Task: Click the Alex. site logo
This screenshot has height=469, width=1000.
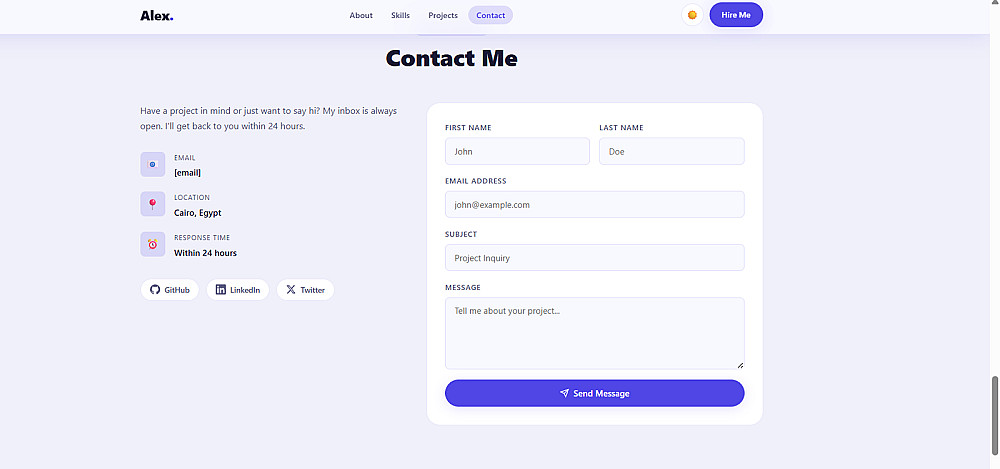Action: (x=156, y=15)
